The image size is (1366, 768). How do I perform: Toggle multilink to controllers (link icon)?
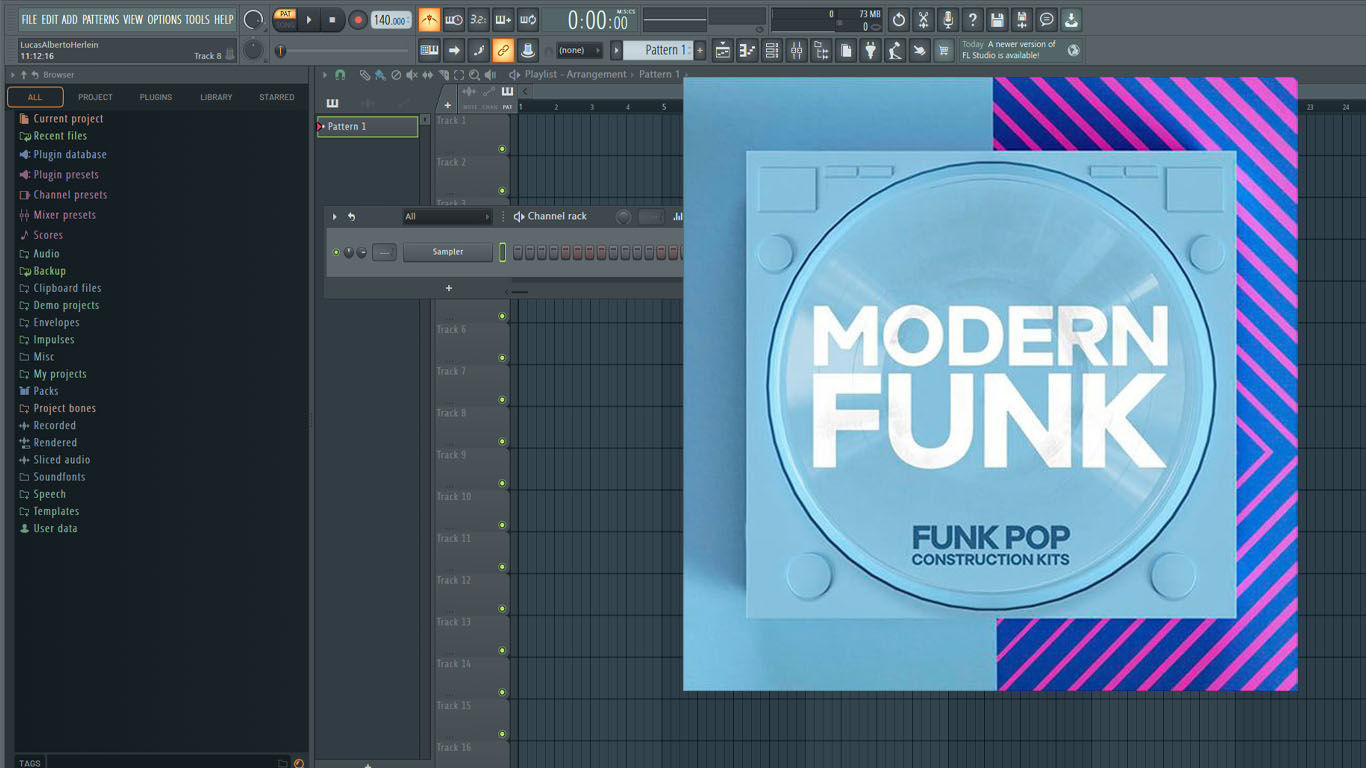tap(503, 50)
